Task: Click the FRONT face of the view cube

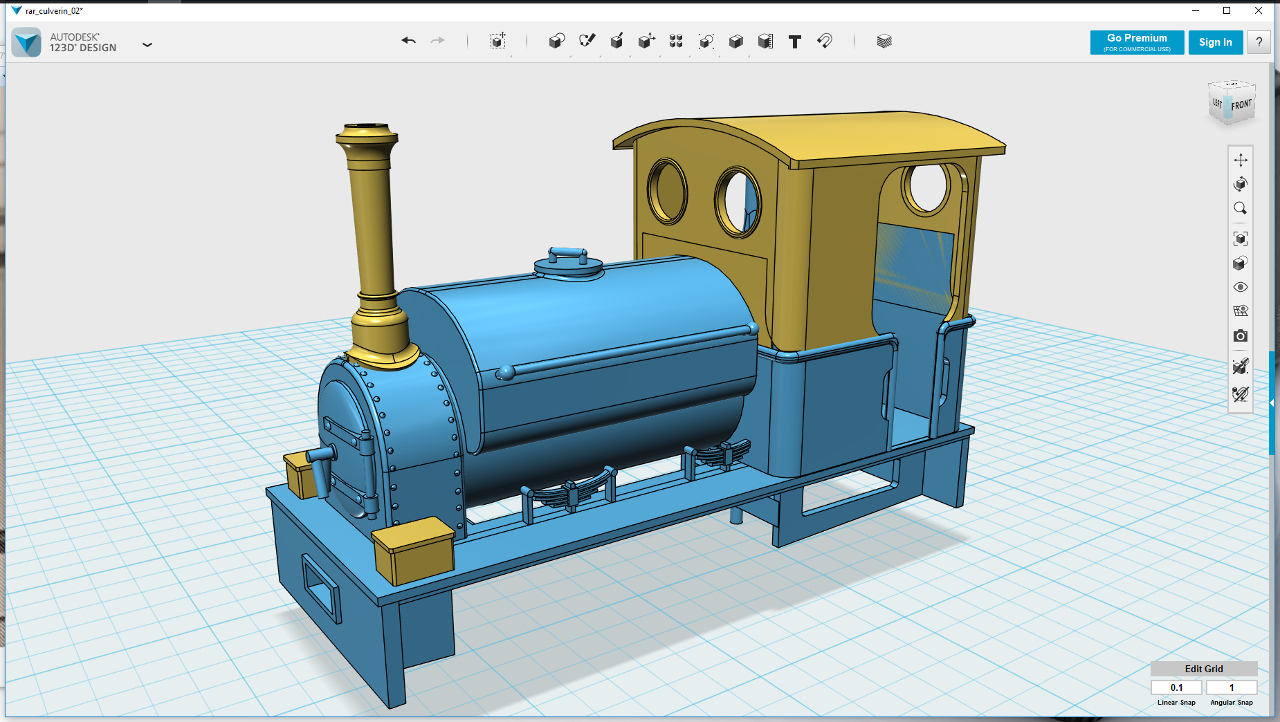Action: click(x=1241, y=105)
